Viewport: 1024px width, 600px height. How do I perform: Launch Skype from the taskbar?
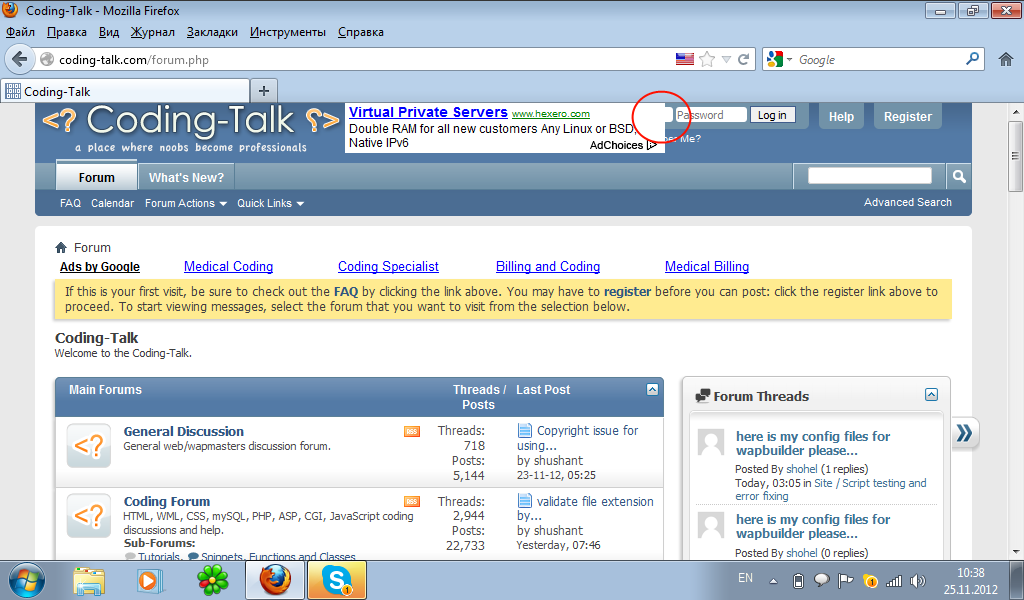pyautogui.click(x=336, y=579)
